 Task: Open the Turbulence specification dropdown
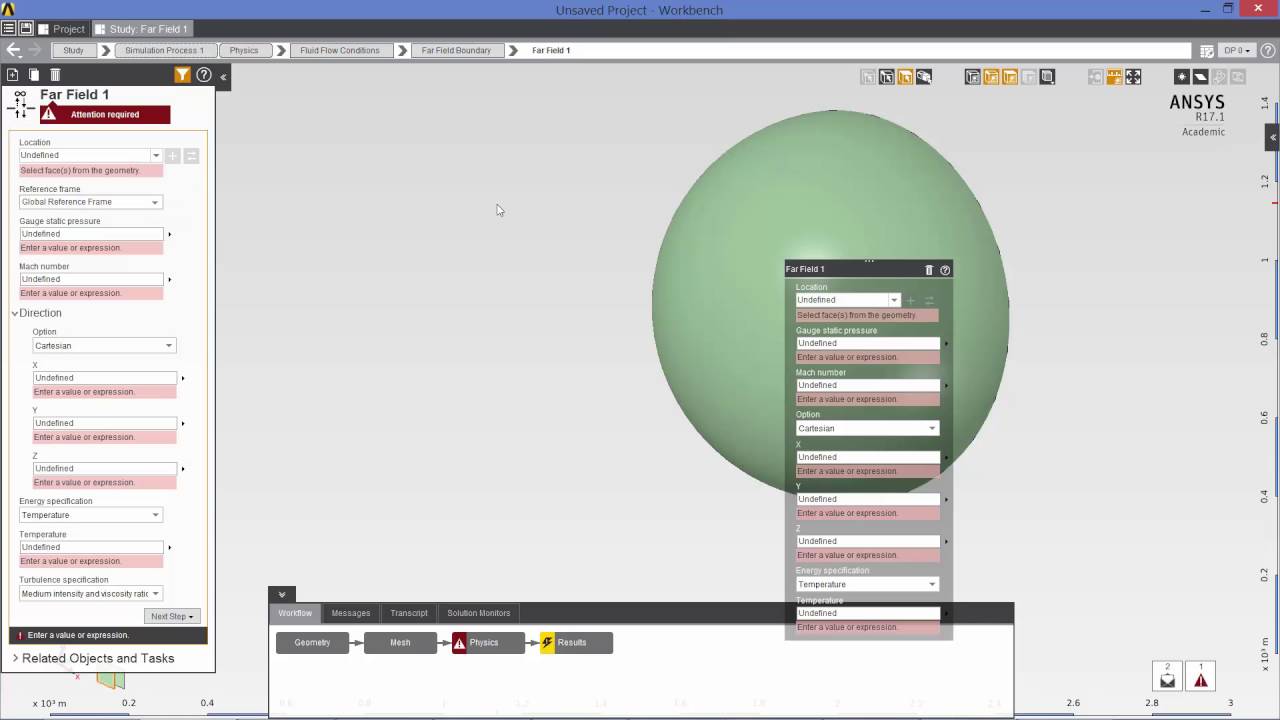click(90, 593)
